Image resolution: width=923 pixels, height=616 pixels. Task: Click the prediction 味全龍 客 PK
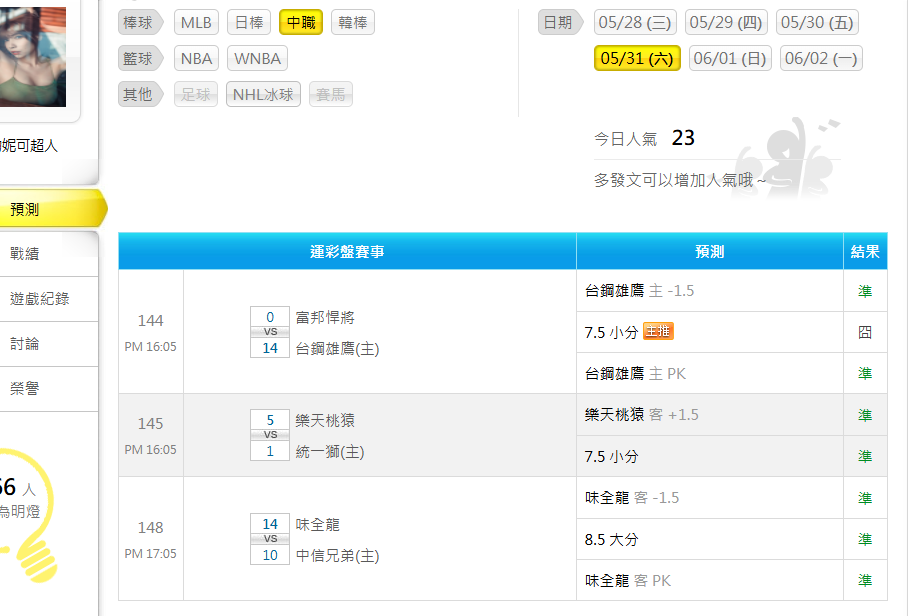[x=627, y=581]
